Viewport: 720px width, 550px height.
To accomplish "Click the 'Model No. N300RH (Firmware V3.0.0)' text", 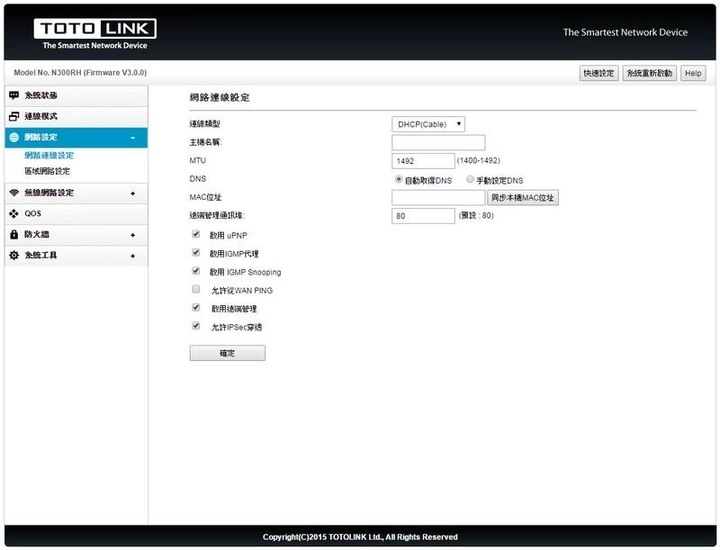I will pos(80,73).
